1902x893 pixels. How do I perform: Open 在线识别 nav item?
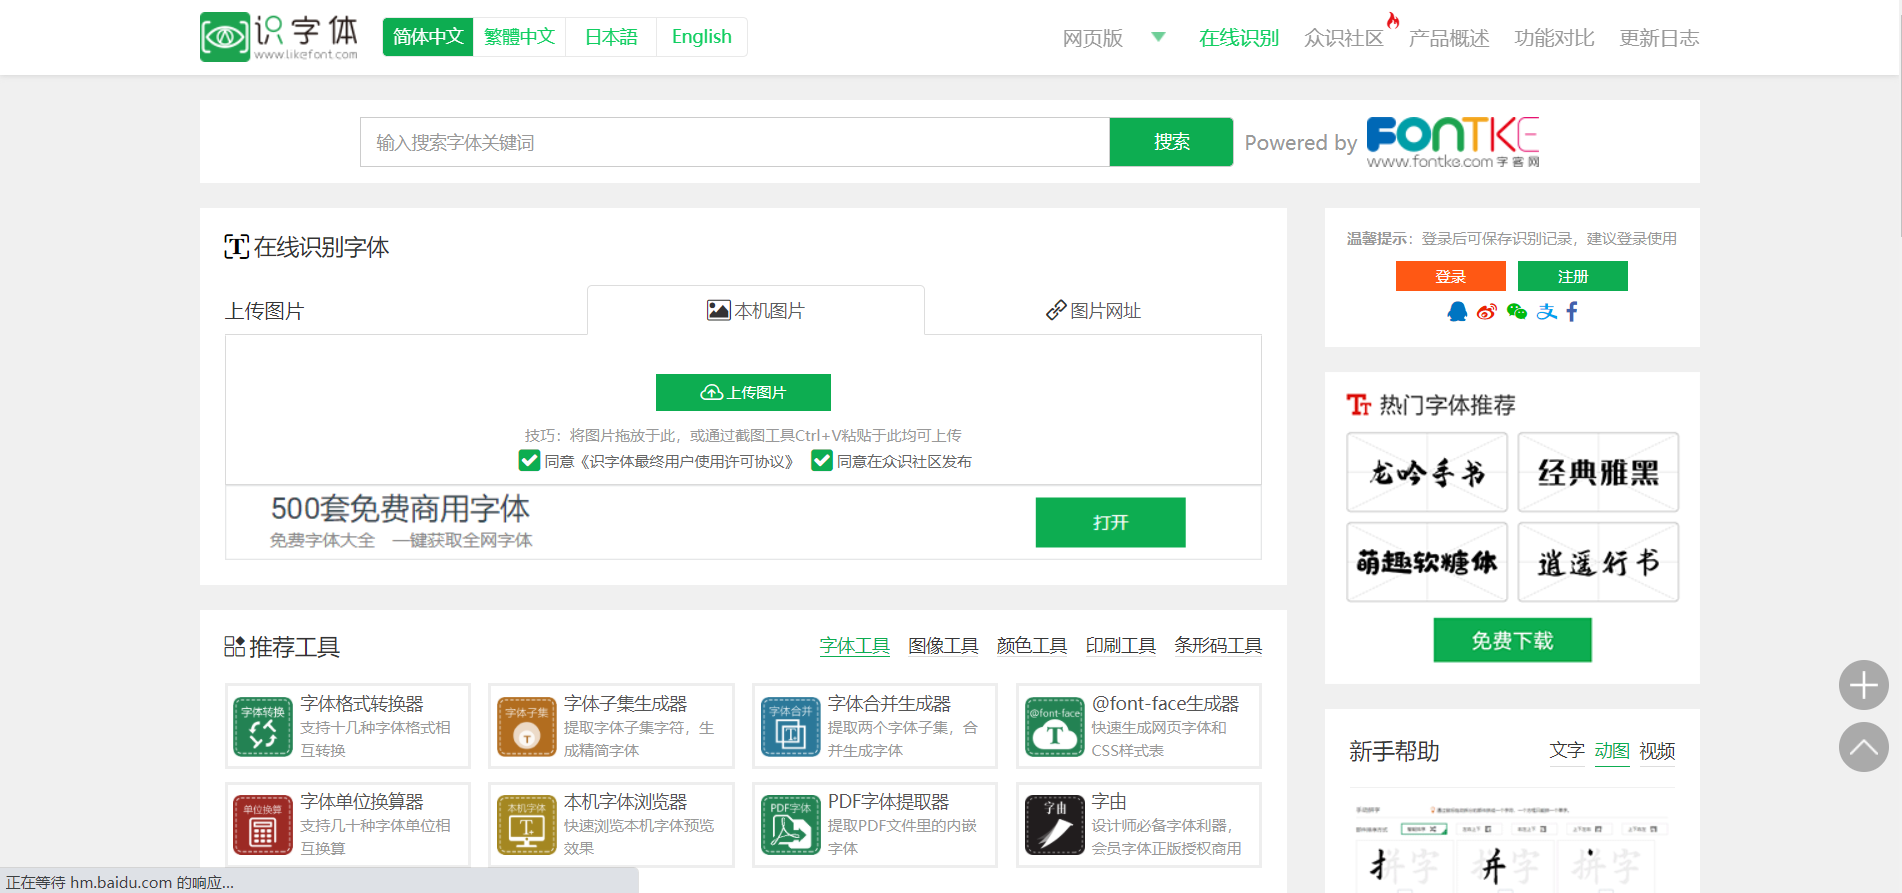click(1239, 38)
